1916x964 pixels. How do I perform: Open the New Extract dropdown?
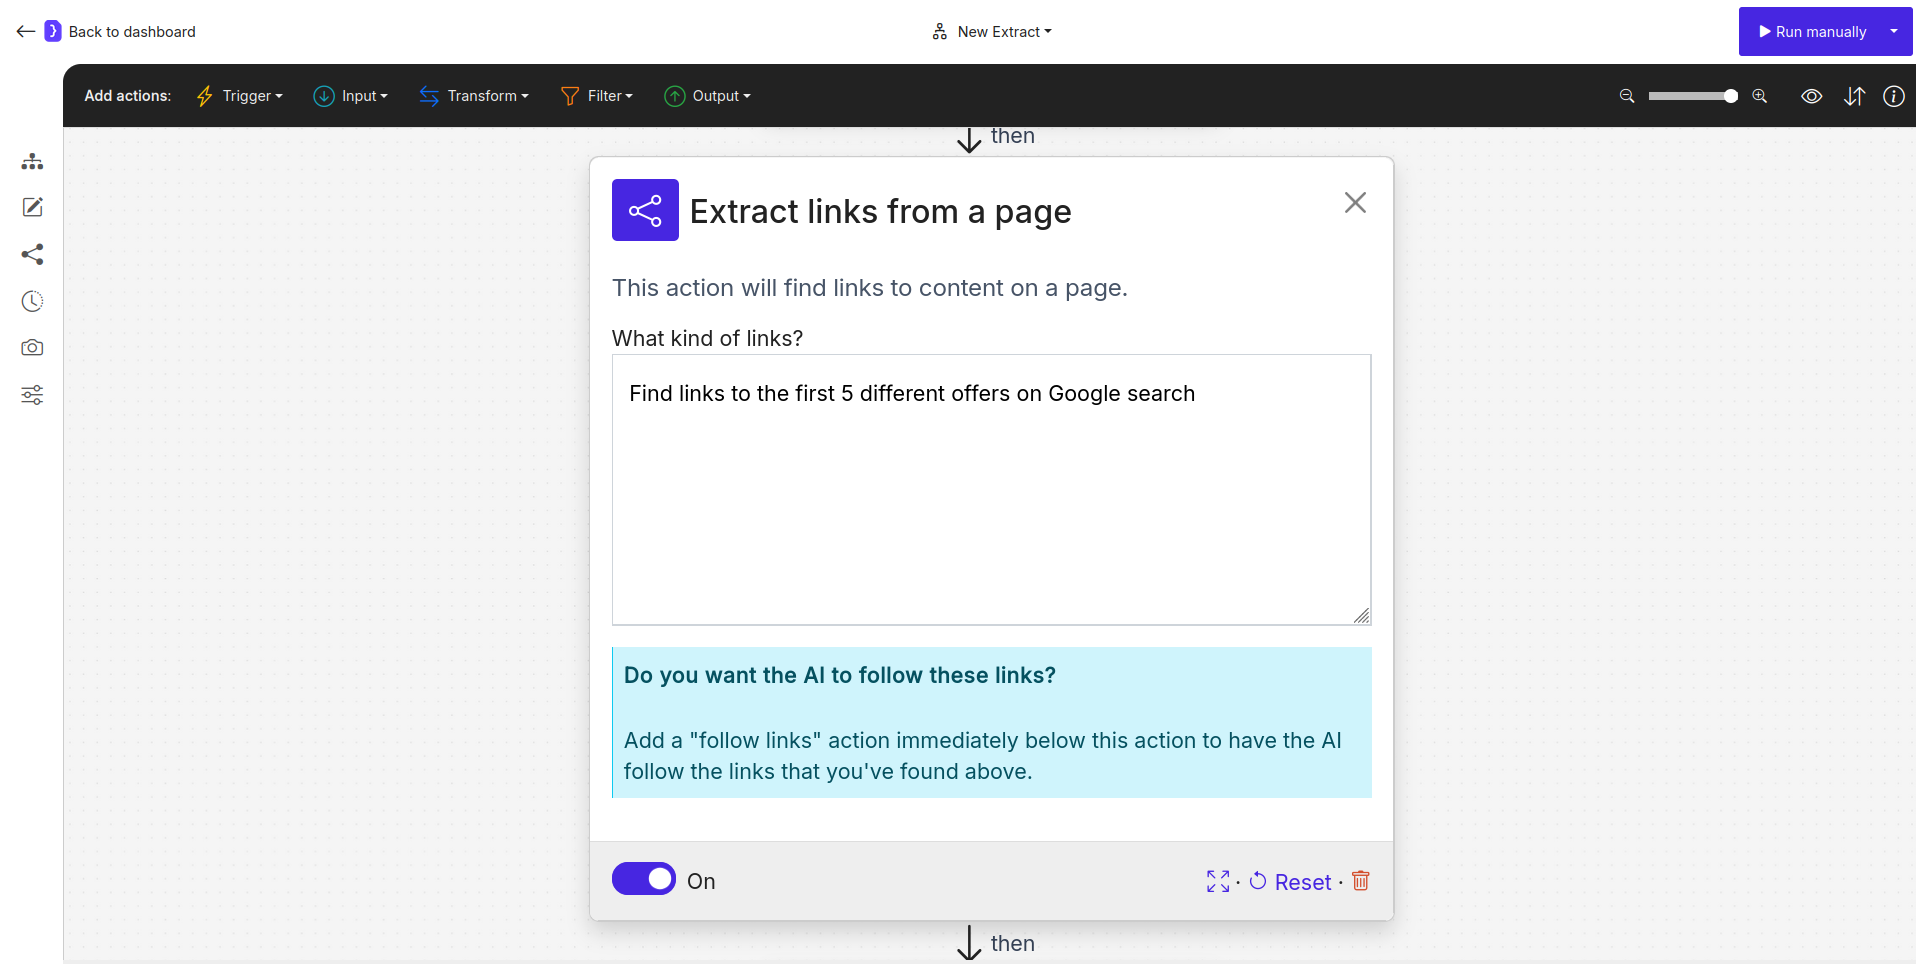992,31
